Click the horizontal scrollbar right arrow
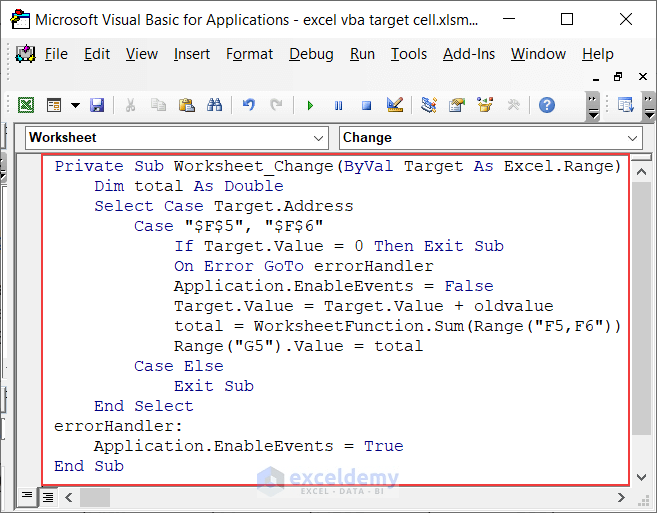The width and height of the screenshot is (657, 513). [x=621, y=497]
